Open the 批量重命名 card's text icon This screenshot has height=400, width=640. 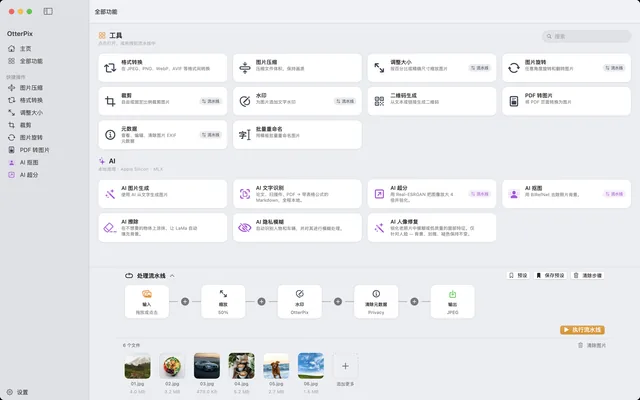click(x=244, y=135)
